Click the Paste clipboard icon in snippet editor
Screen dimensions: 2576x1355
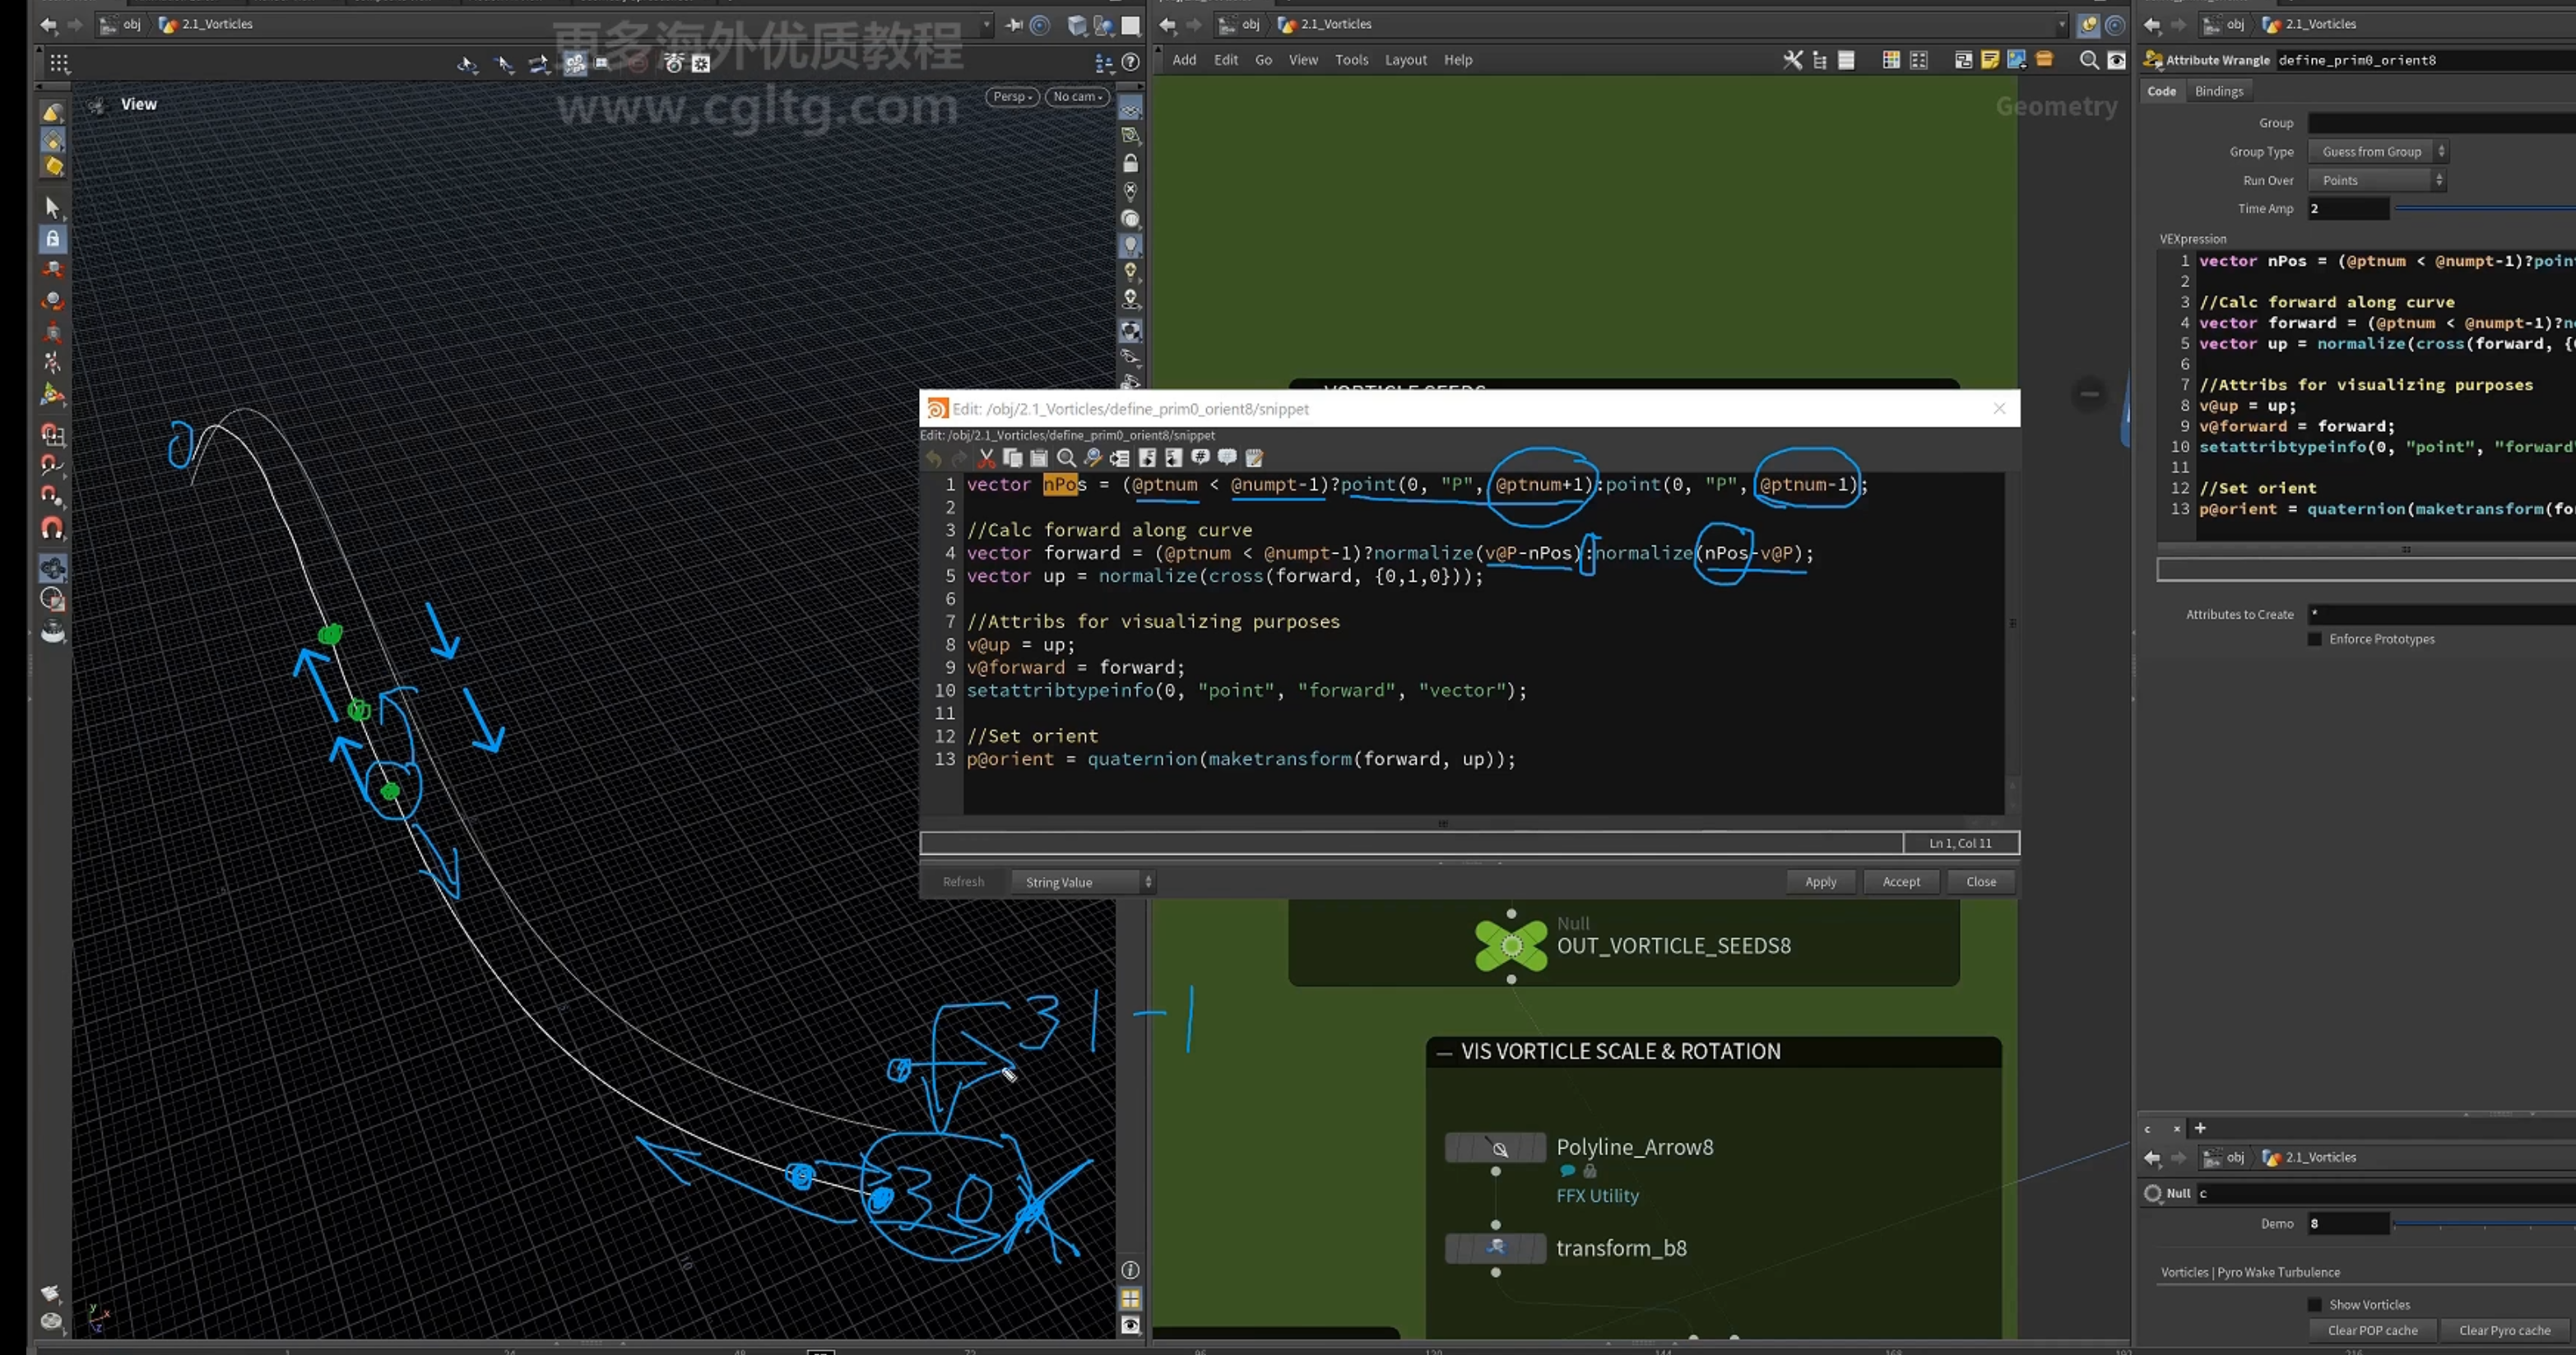pyautogui.click(x=1039, y=458)
